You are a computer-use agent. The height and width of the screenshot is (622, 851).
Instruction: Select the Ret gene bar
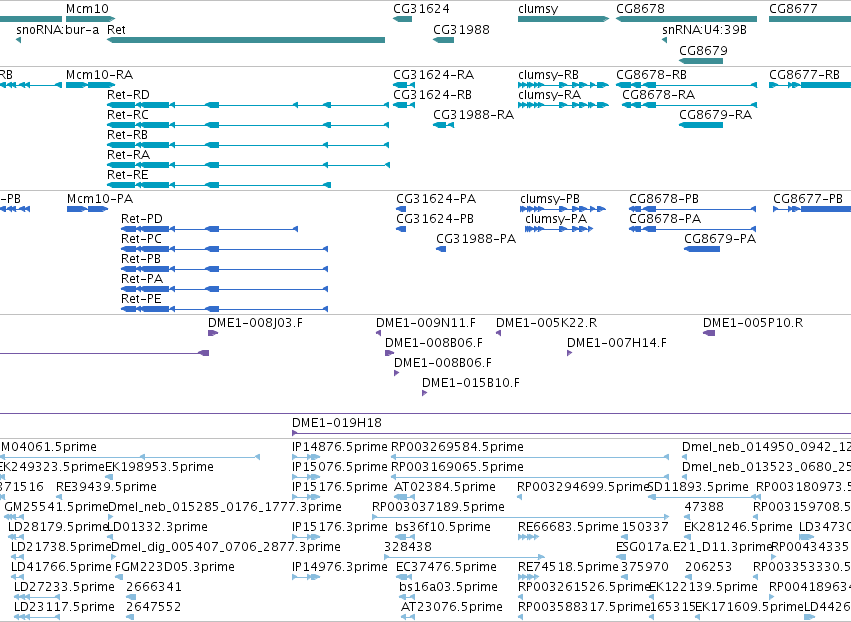pyautogui.click(x=246, y=40)
